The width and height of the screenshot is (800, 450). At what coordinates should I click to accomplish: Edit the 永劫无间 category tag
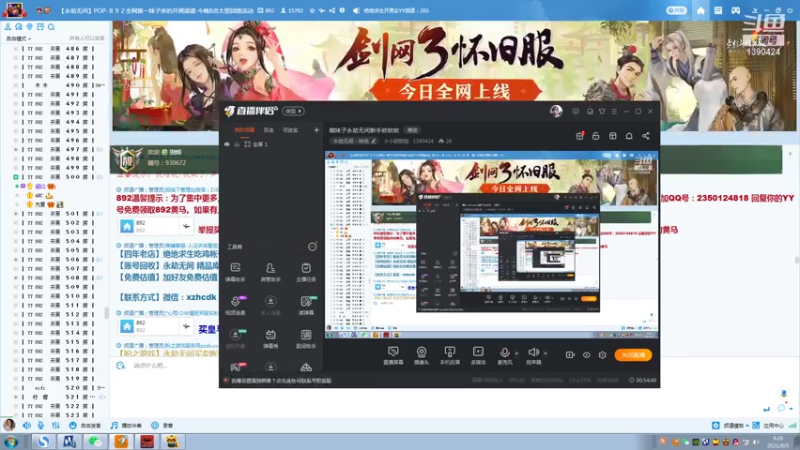click(354, 141)
